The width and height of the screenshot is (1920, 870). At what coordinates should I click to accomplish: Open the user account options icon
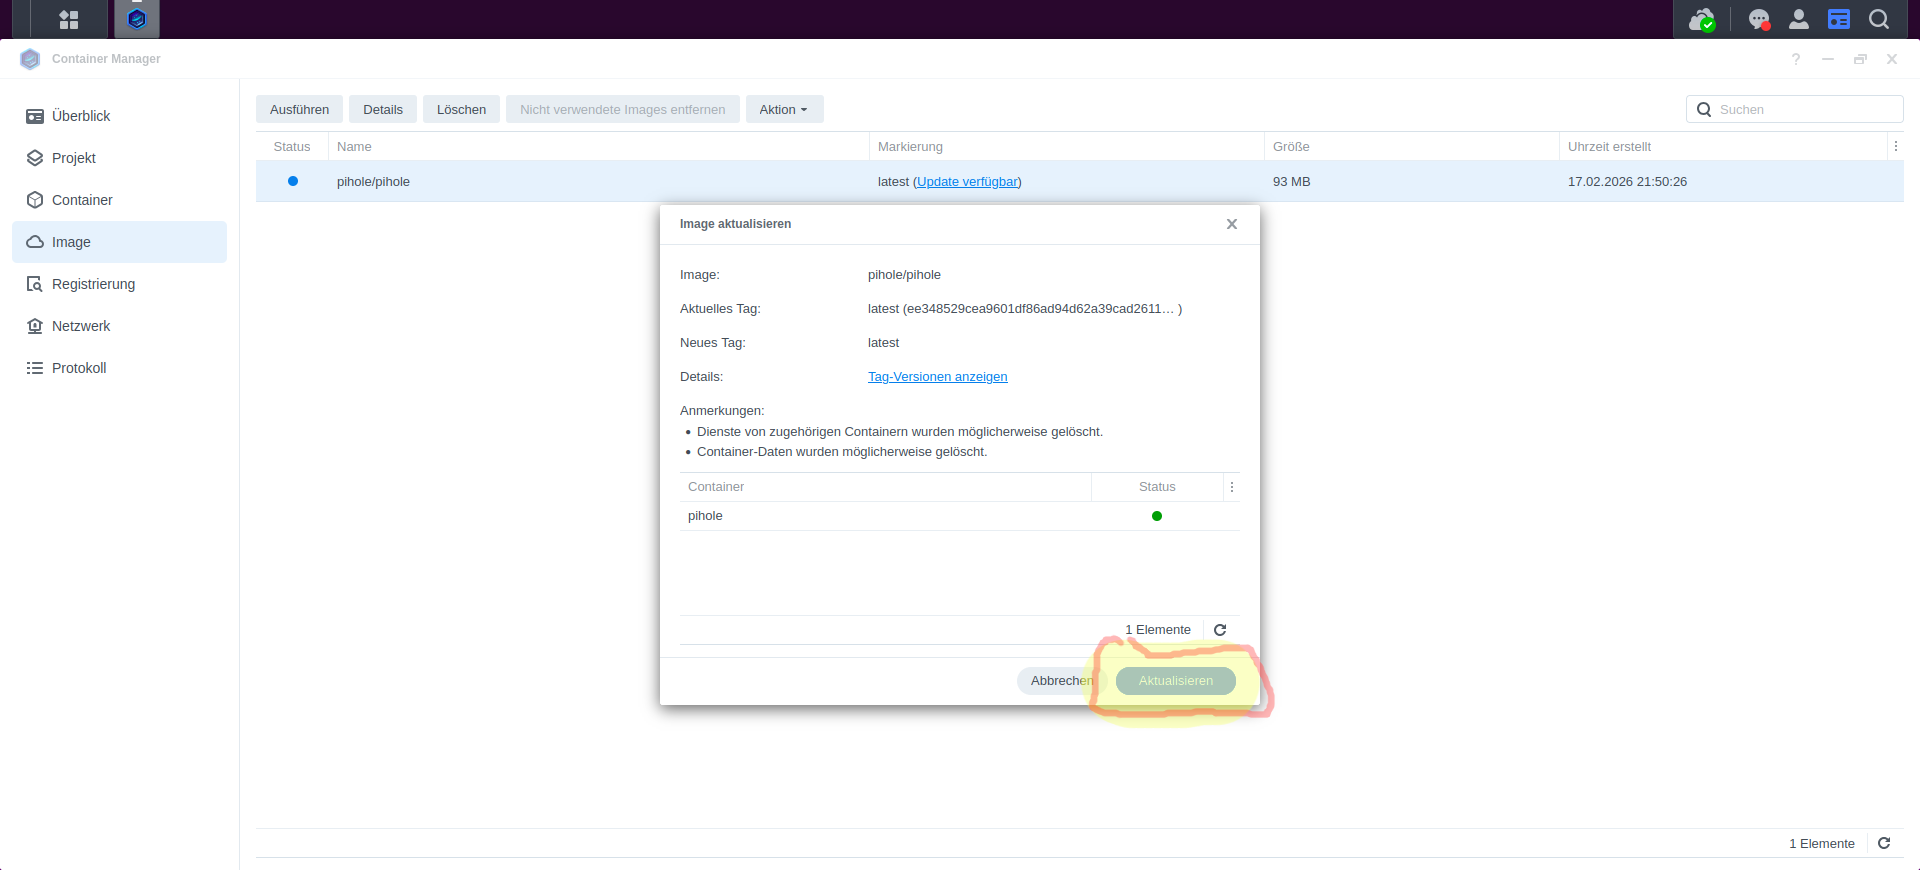pyautogui.click(x=1799, y=19)
